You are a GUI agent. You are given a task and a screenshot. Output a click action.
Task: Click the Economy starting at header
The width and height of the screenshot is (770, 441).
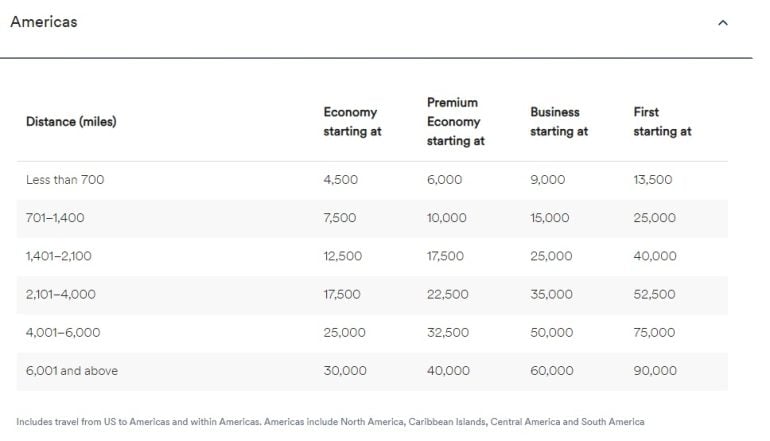352,122
